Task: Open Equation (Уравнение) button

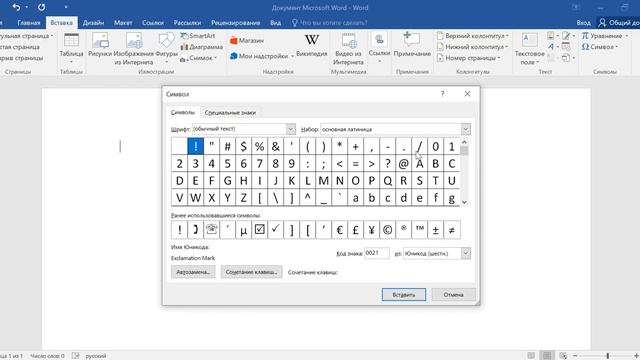Action: pos(605,36)
